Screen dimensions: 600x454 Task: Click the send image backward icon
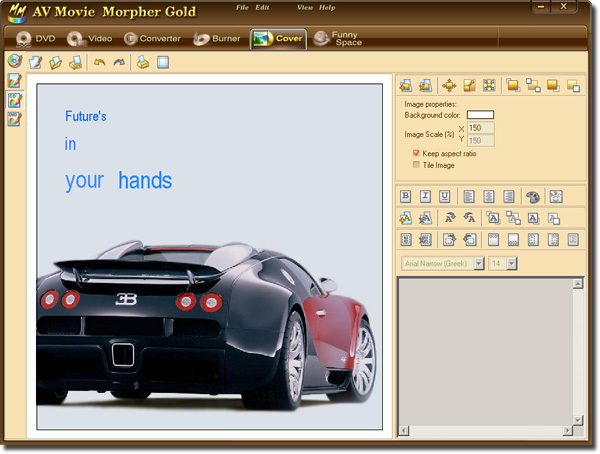[x=573, y=85]
